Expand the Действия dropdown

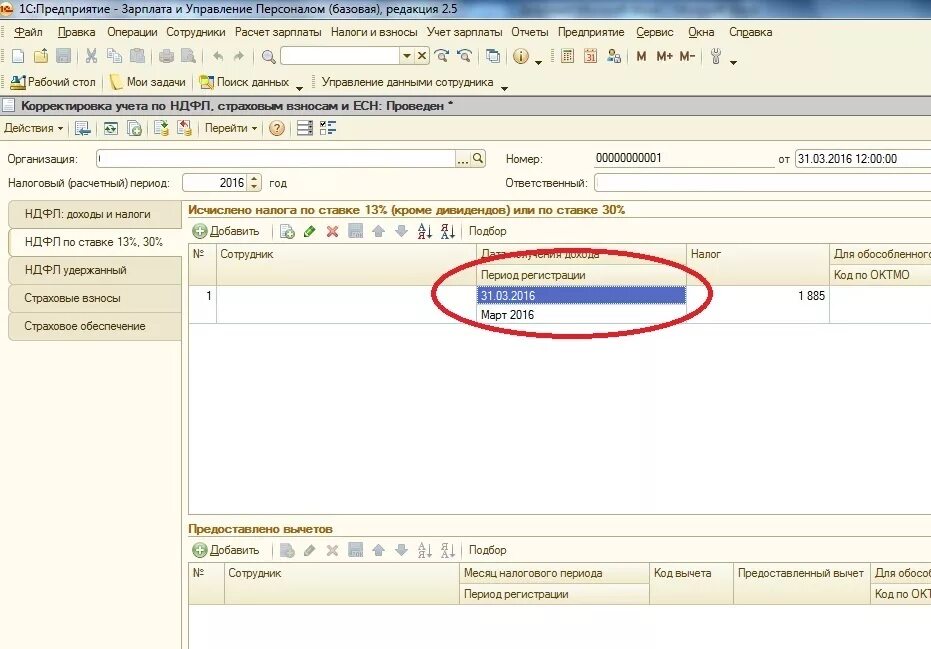33,128
